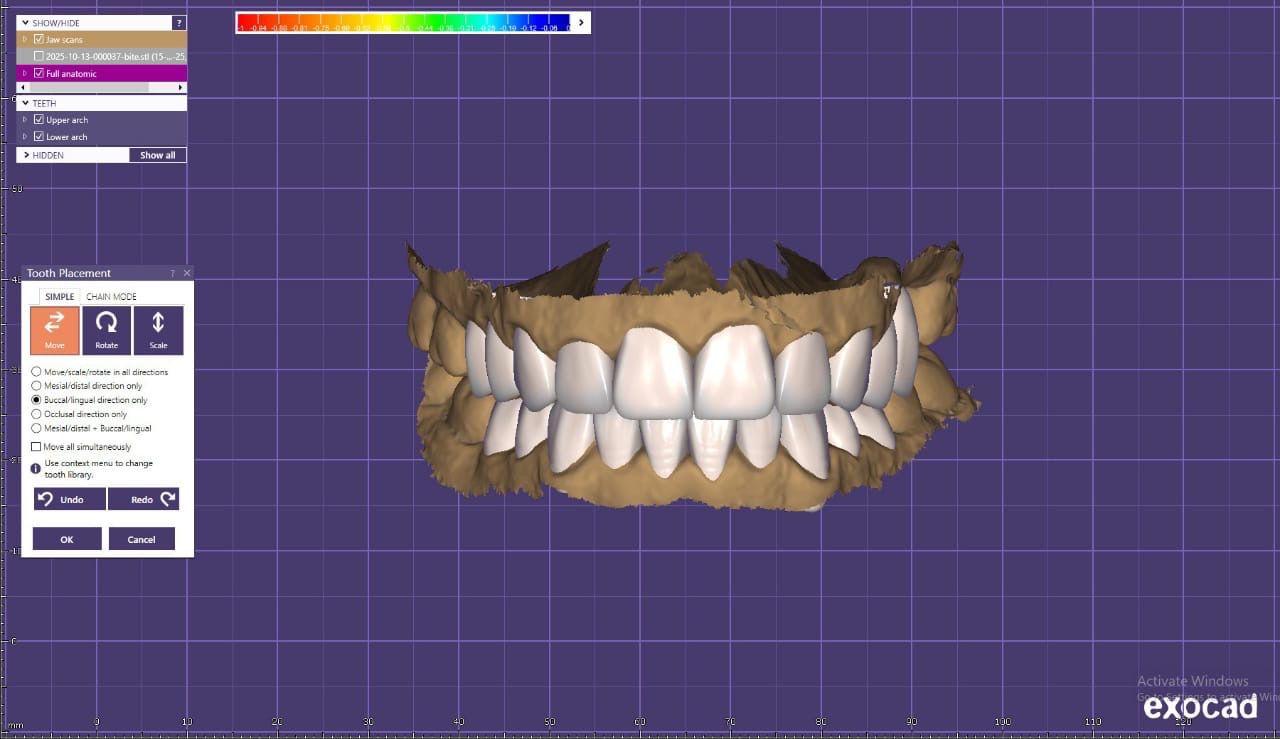Check Move all simultaneously
The height and width of the screenshot is (739, 1280).
[x=37, y=447]
